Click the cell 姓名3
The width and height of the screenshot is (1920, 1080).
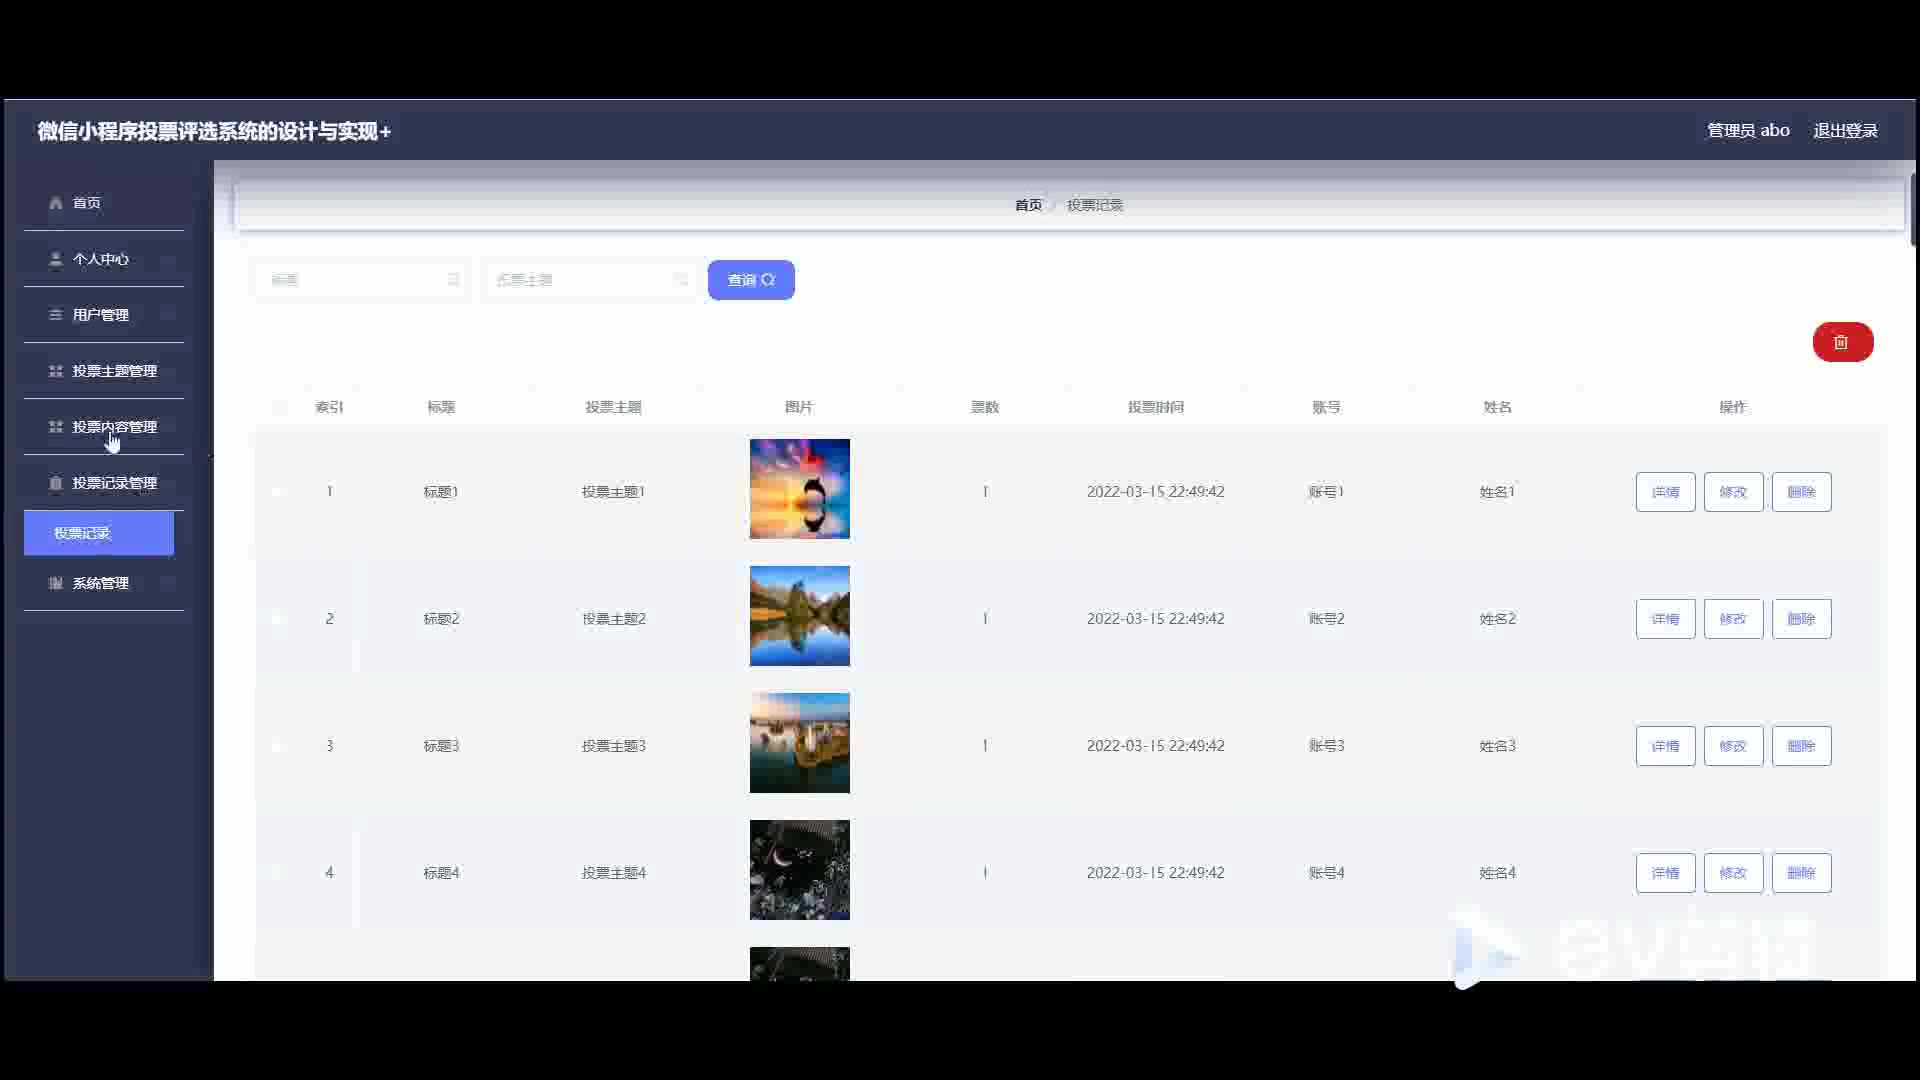pos(1498,746)
